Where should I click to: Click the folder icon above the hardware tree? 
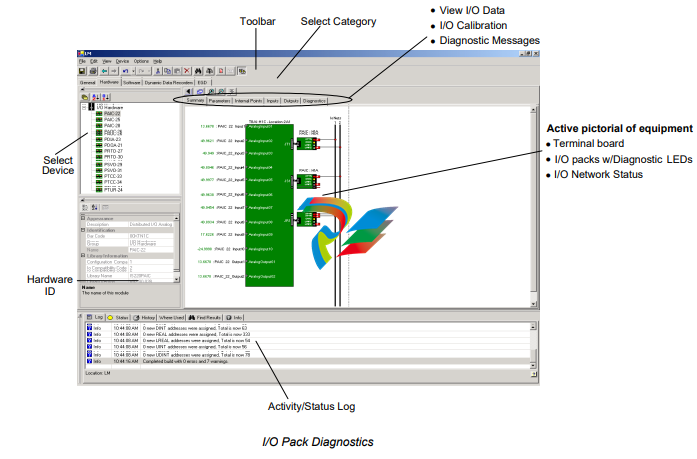[85, 97]
